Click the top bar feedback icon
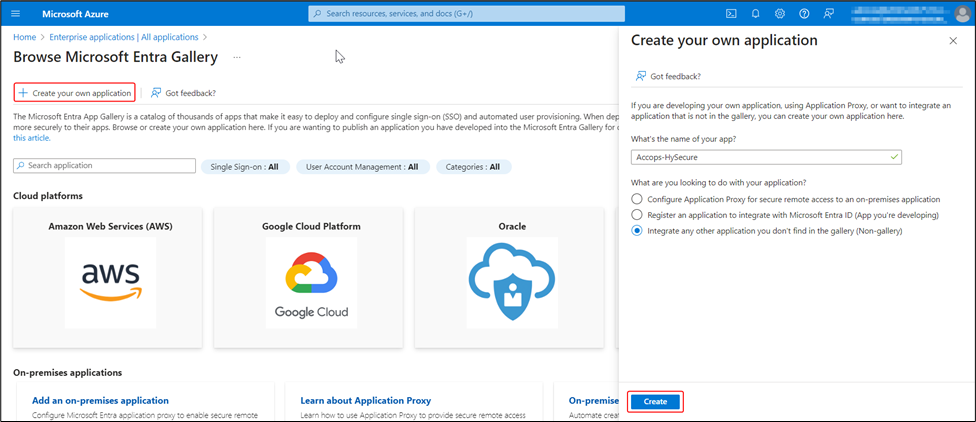 (x=828, y=14)
